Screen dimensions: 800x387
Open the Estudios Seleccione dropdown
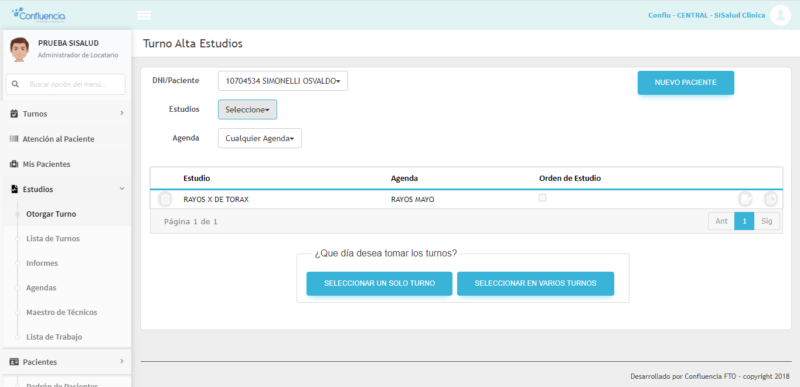247,110
